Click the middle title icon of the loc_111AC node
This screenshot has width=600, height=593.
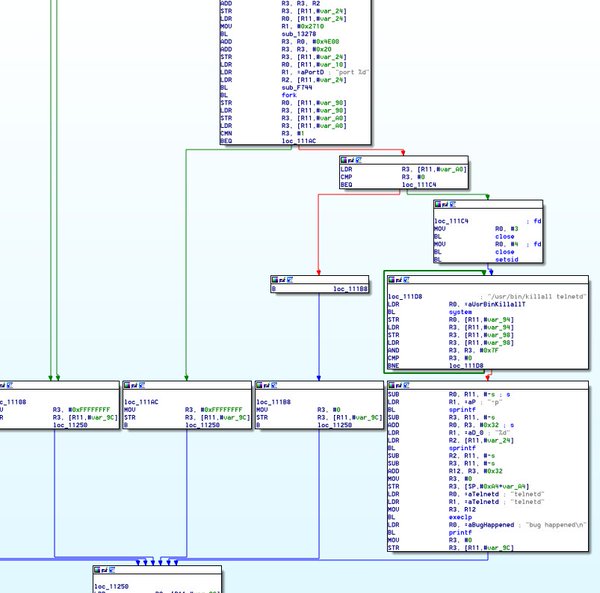[x=134, y=385]
